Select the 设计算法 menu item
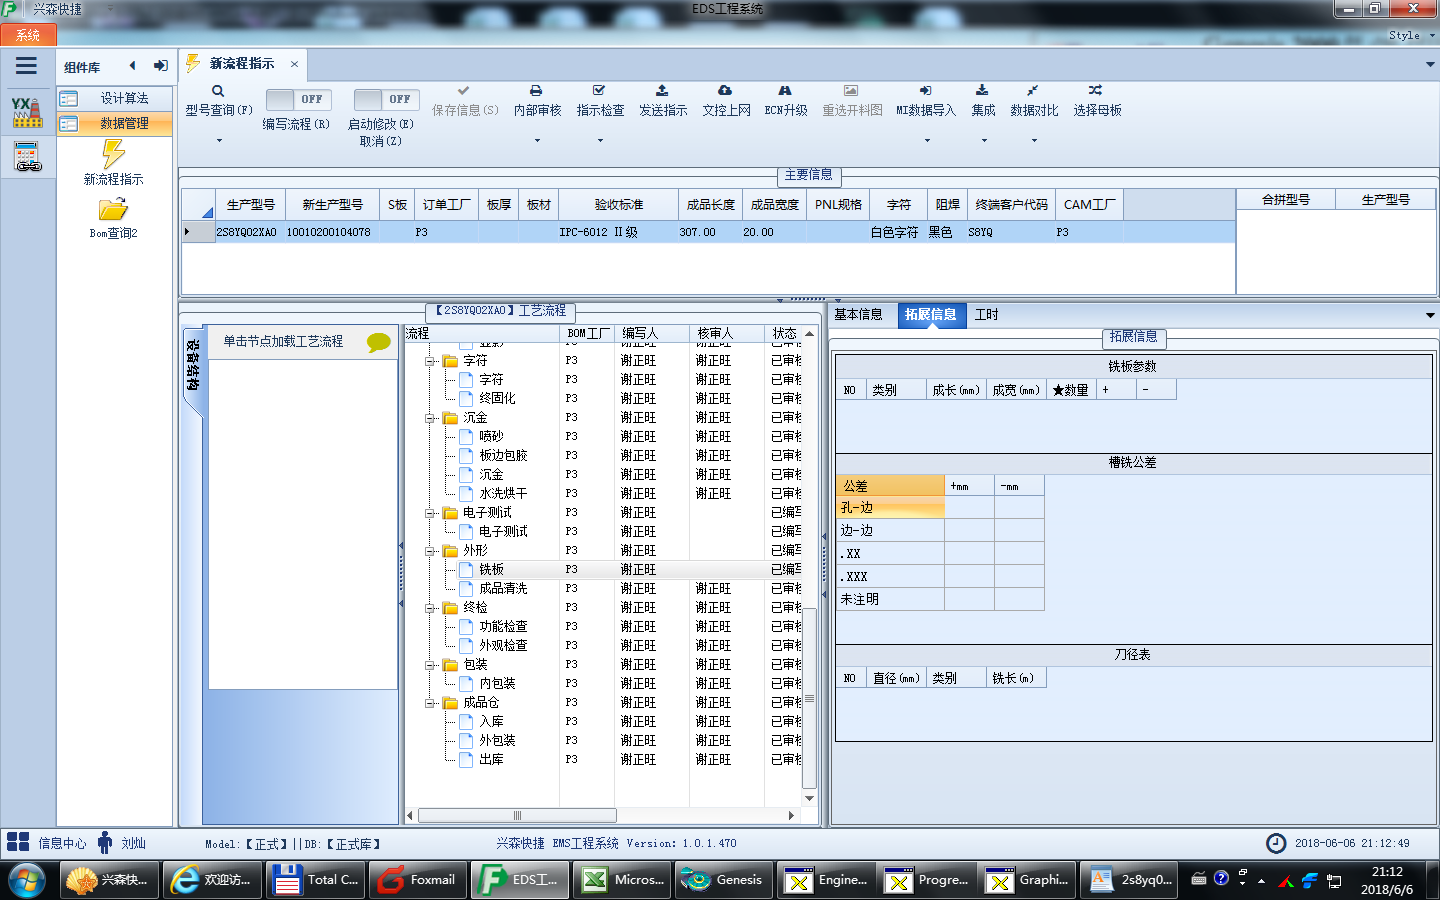1440x900 pixels. [114, 98]
